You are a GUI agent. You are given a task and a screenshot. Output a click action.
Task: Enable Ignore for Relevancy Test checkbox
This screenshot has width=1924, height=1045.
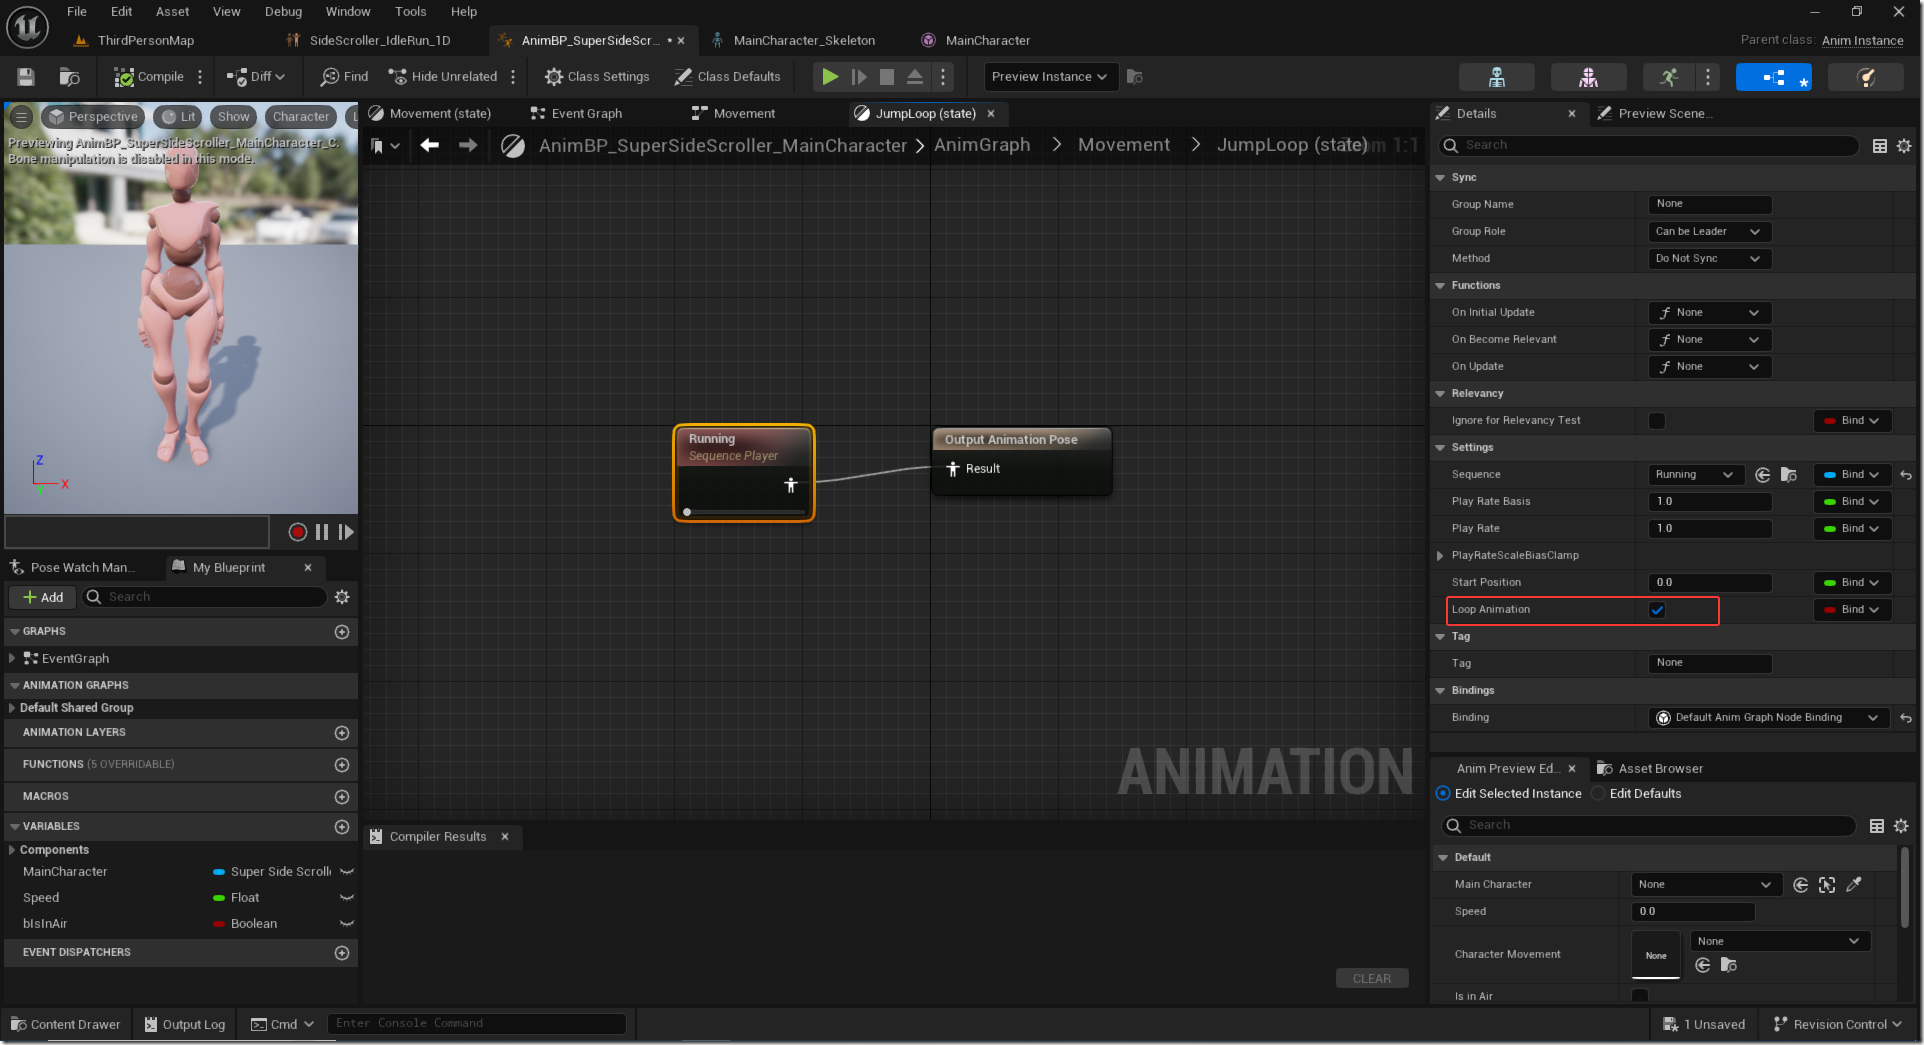1657,421
